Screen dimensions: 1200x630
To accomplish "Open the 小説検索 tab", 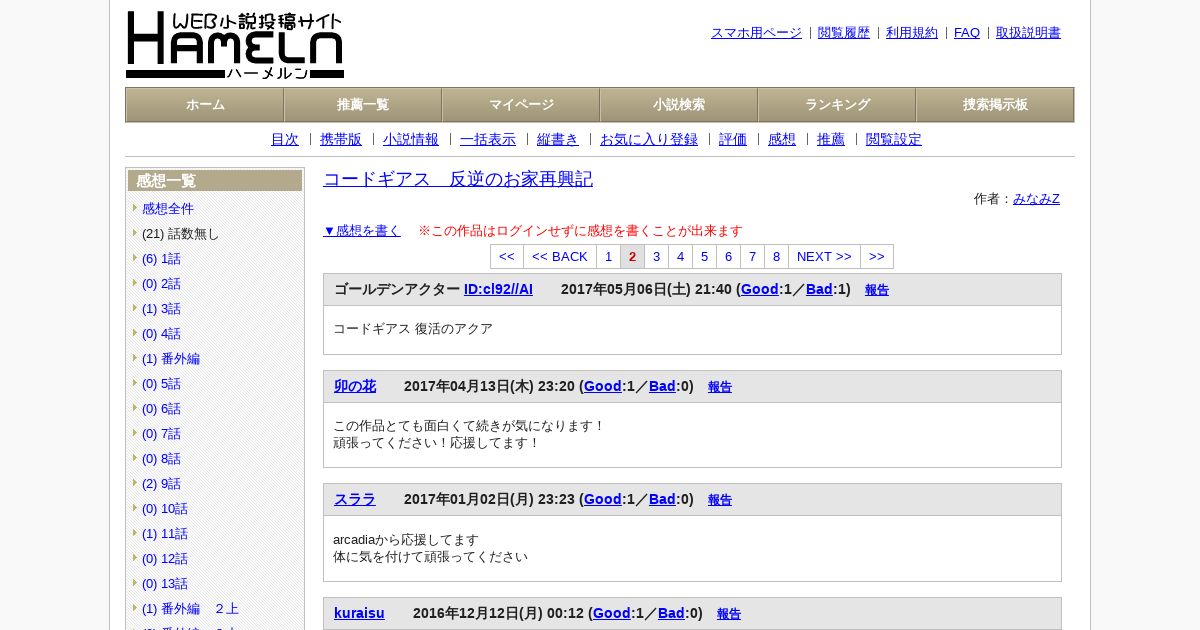I will click(x=679, y=105).
